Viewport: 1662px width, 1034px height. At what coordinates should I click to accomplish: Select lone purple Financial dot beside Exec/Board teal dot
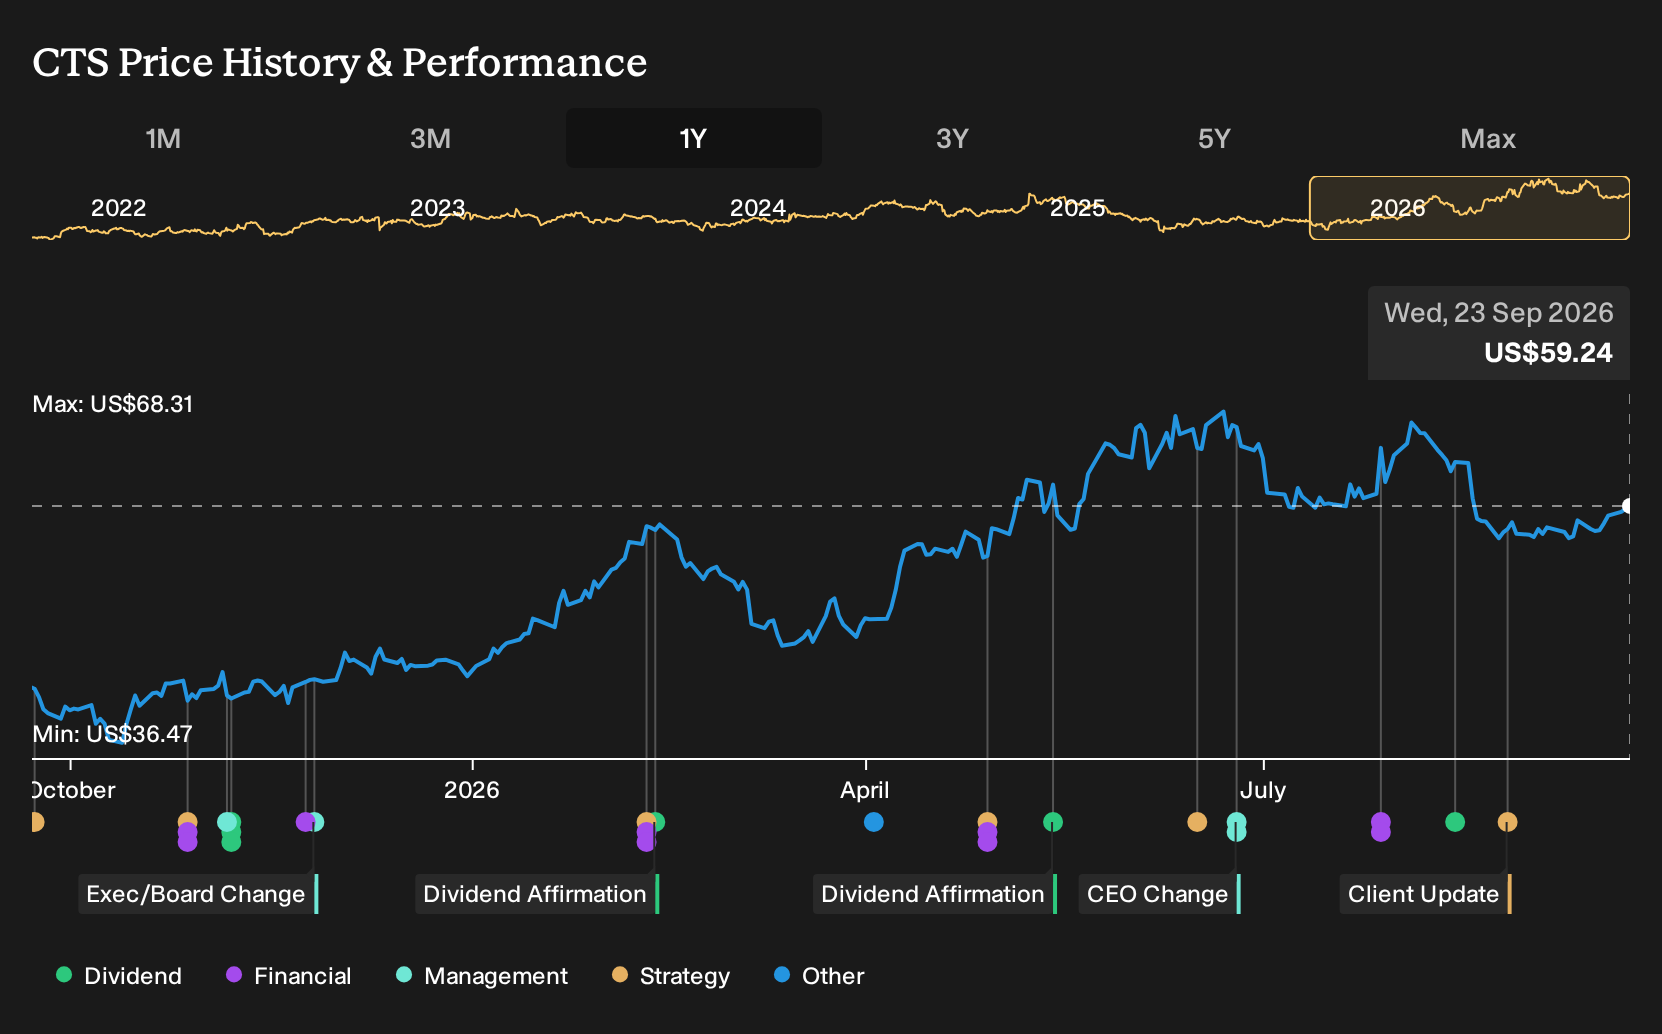pos(305,822)
